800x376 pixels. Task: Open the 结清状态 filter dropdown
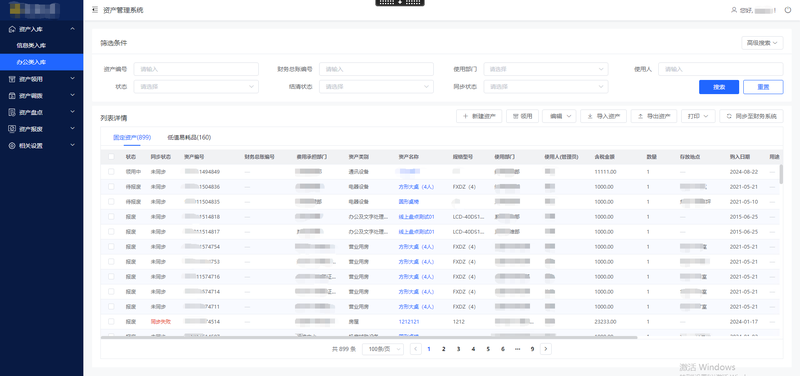pyautogui.click(x=377, y=87)
